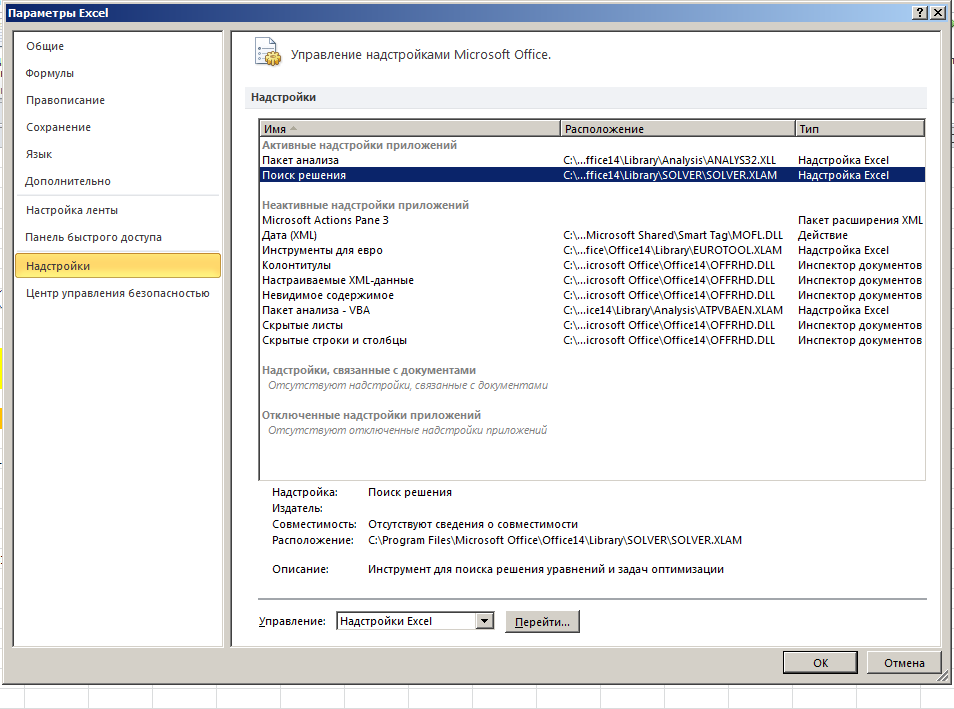Select Скрытые строки и столбцы row
954x709 pixels.
click(593, 340)
